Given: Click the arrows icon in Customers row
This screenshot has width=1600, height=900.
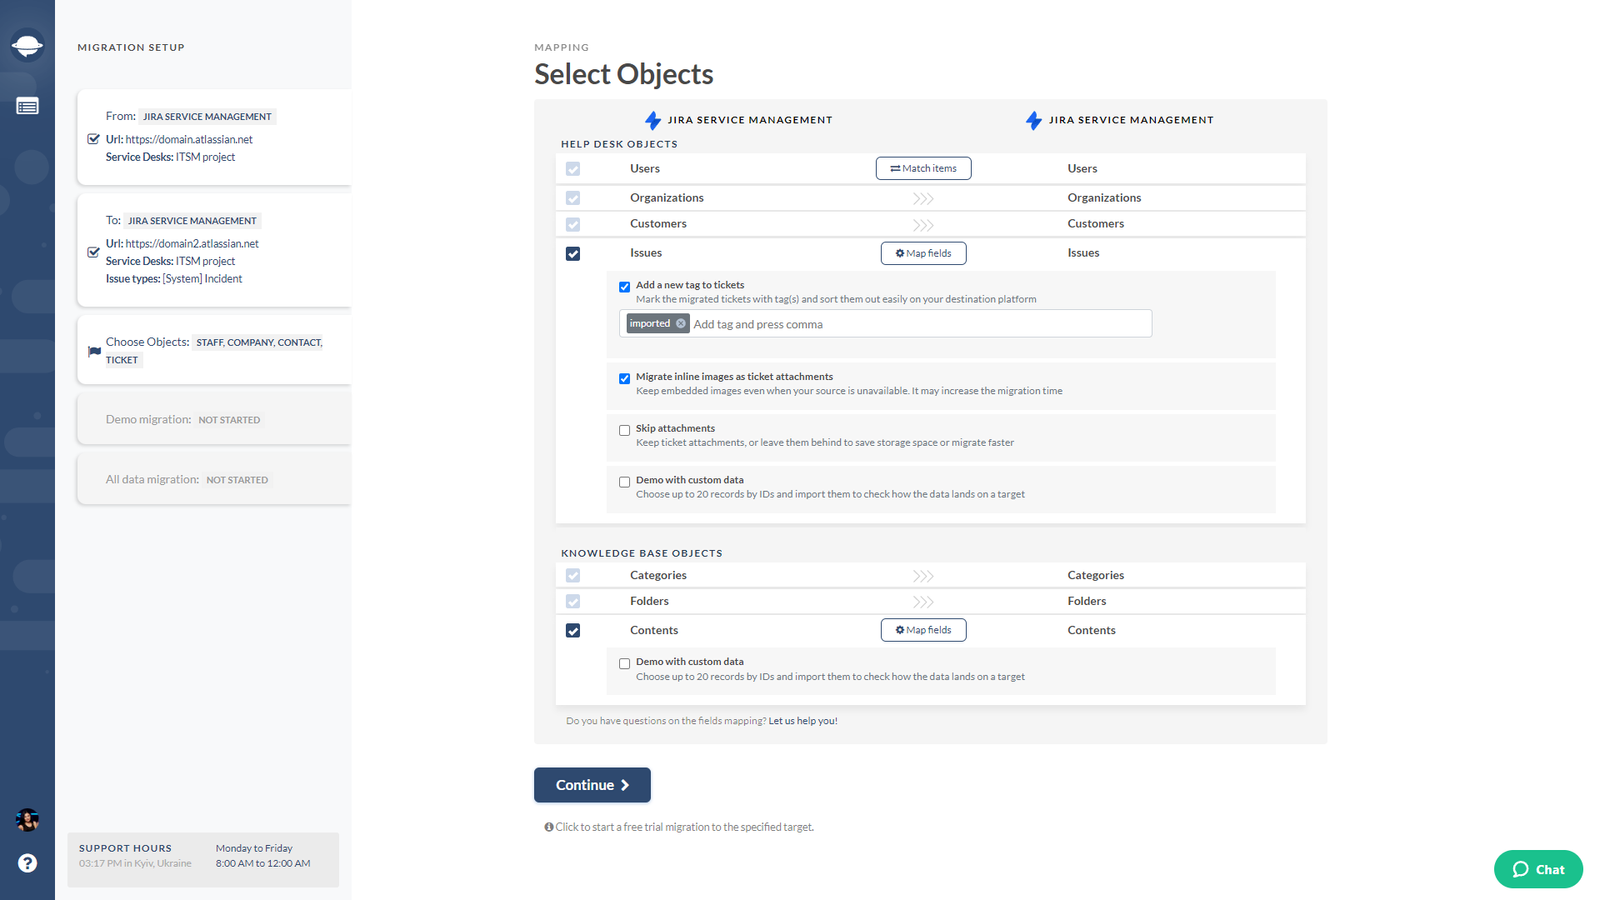Looking at the screenshot, I should tap(923, 224).
